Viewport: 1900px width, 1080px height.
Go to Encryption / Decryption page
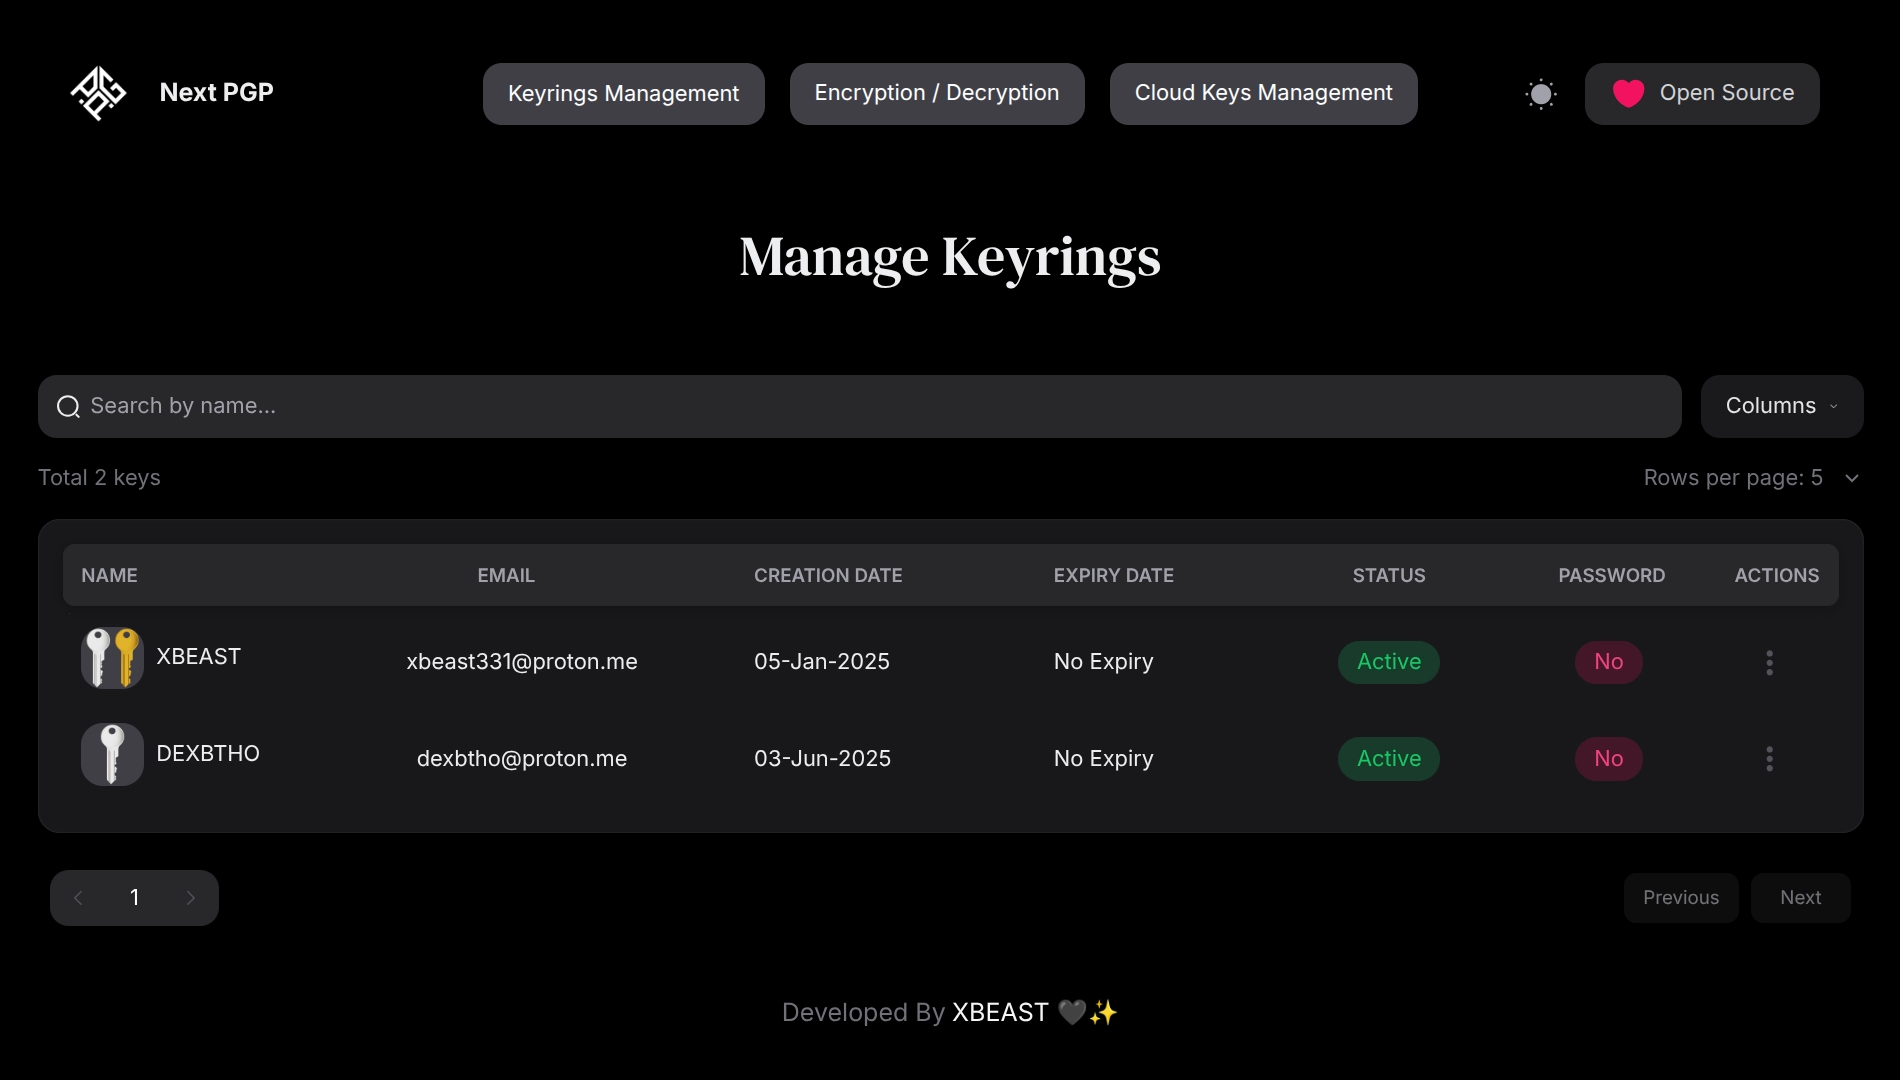click(936, 94)
